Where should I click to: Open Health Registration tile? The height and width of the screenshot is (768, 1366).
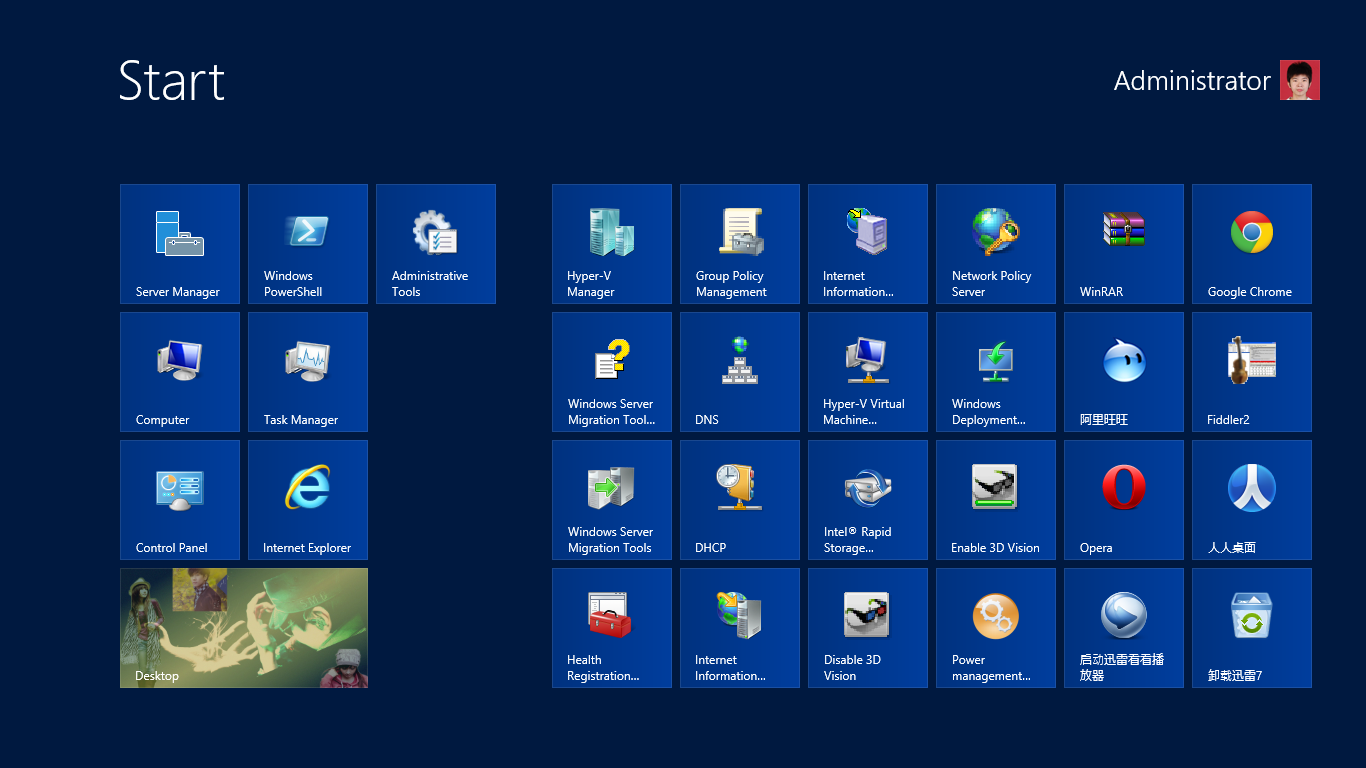[x=612, y=628]
